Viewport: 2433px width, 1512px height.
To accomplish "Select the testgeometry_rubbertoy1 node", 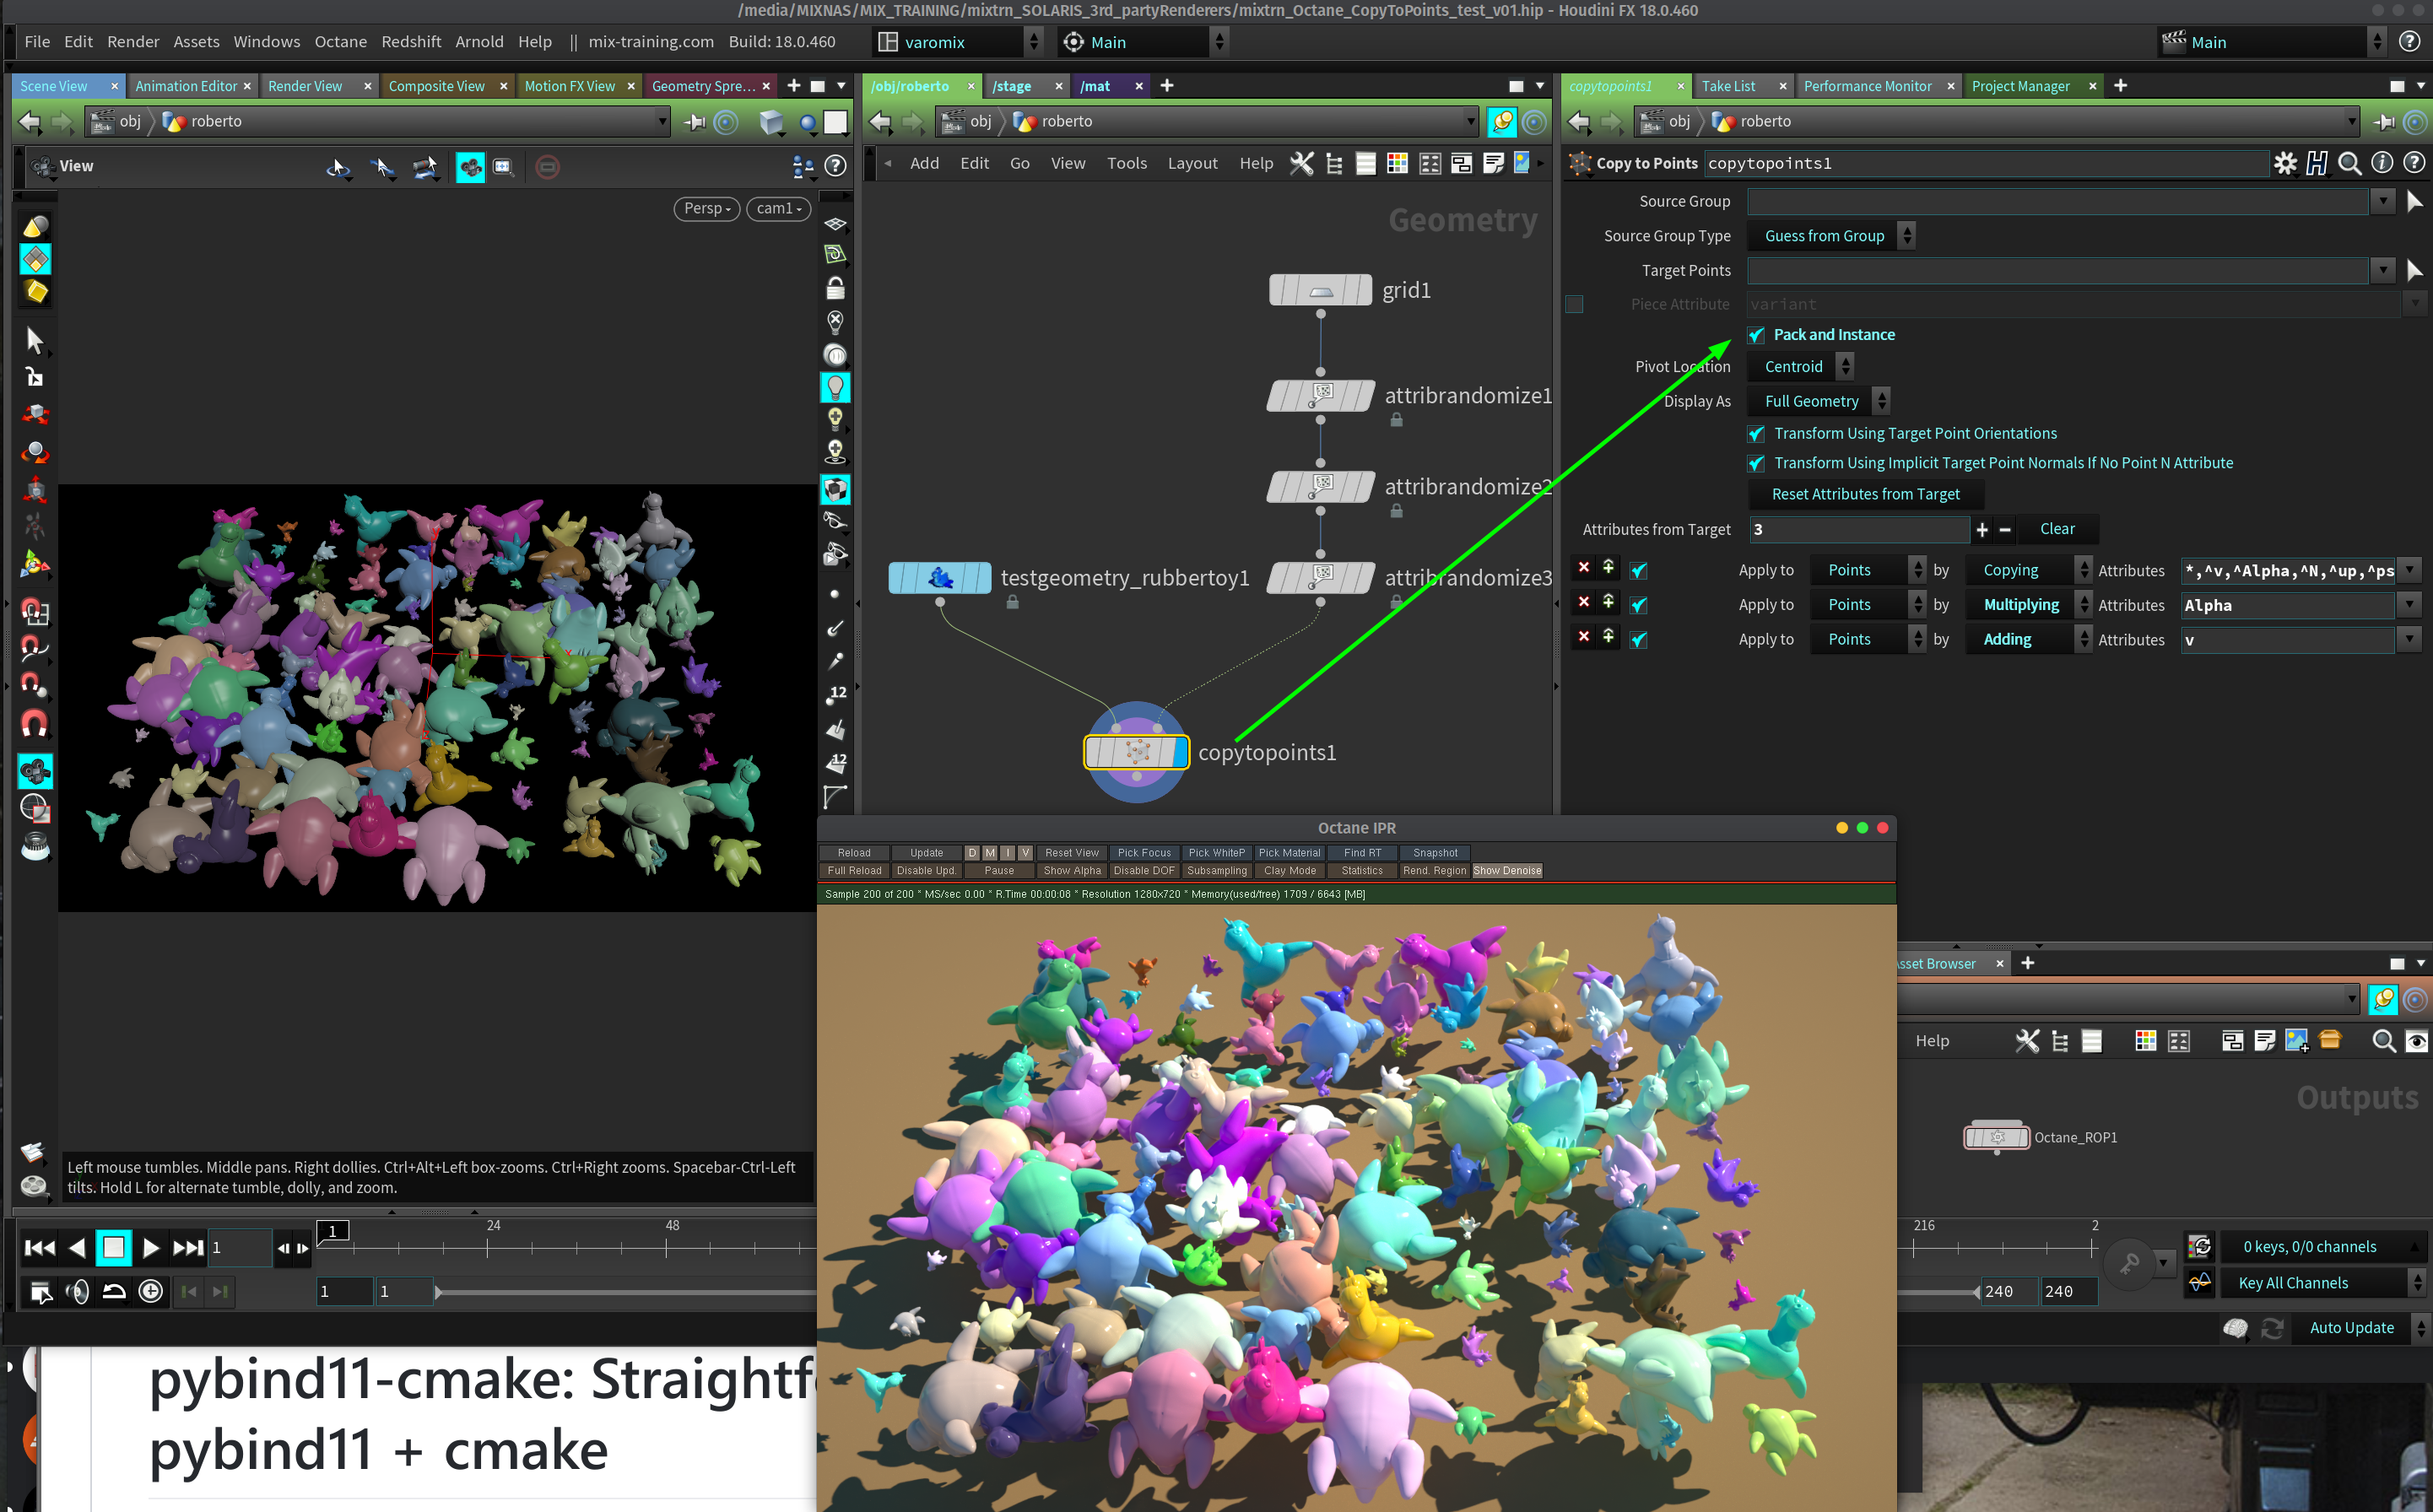I will point(939,577).
